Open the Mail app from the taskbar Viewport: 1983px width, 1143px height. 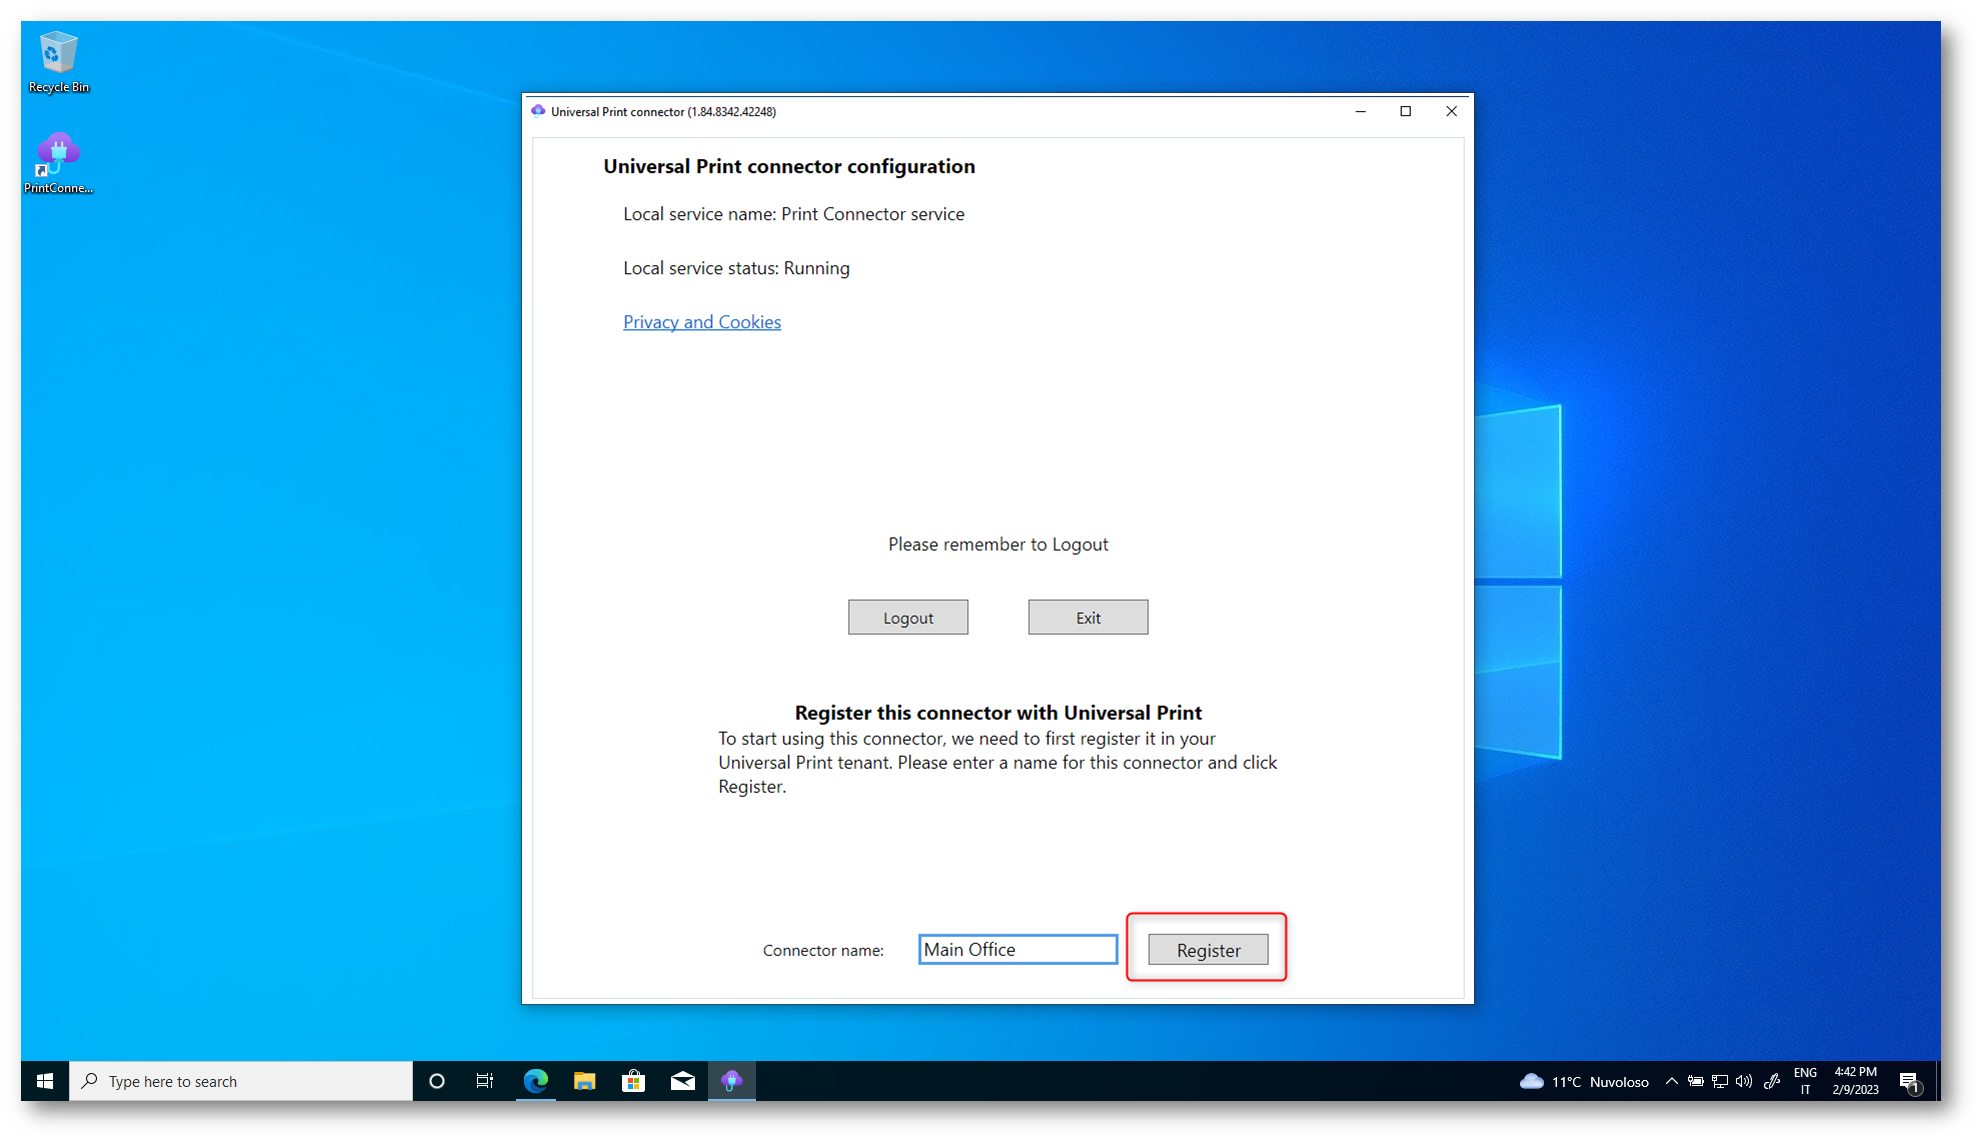682,1081
